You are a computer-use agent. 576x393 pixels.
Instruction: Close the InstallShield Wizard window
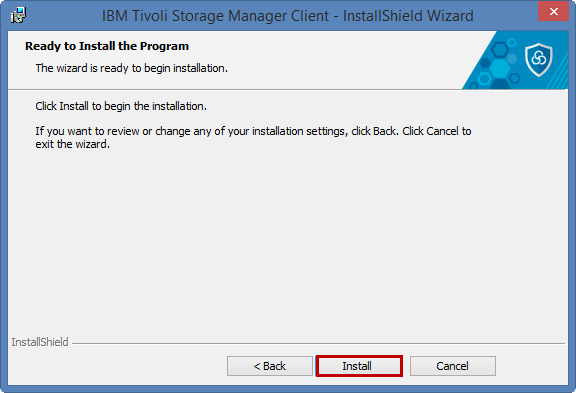tap(554, 12)
